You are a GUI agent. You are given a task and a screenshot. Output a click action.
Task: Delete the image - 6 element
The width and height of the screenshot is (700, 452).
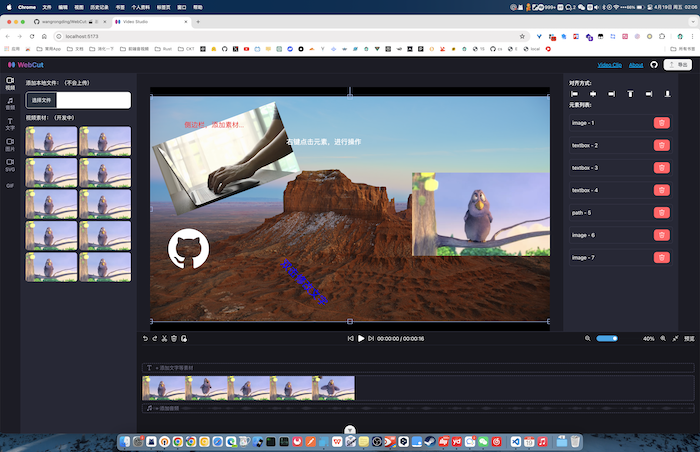tap(662, 235)
